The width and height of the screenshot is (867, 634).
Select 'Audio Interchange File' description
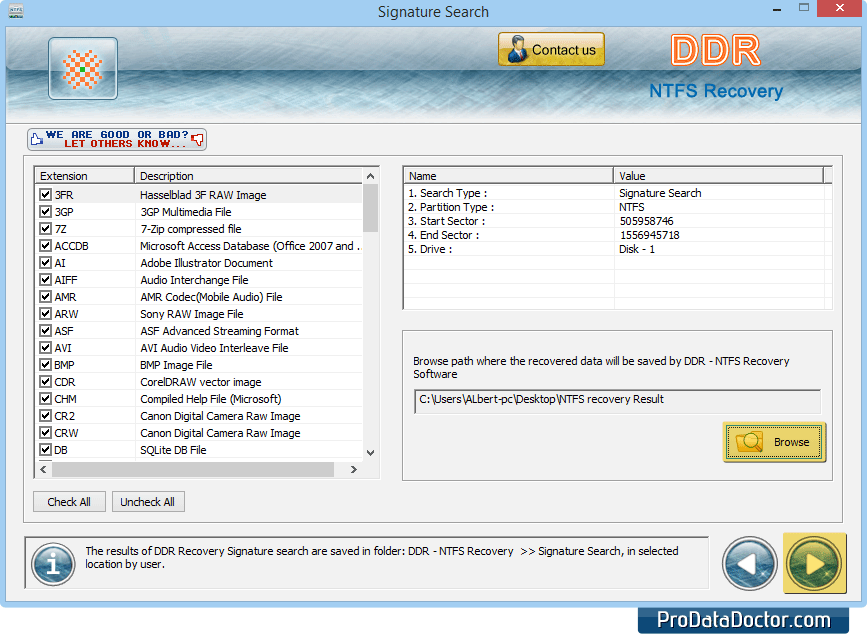click(x=194, y=280)
